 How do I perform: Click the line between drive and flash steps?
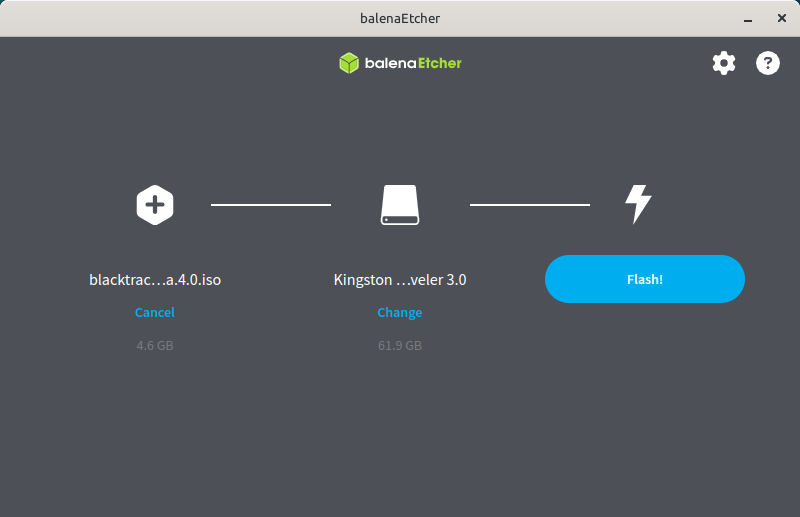click(530, 205)
